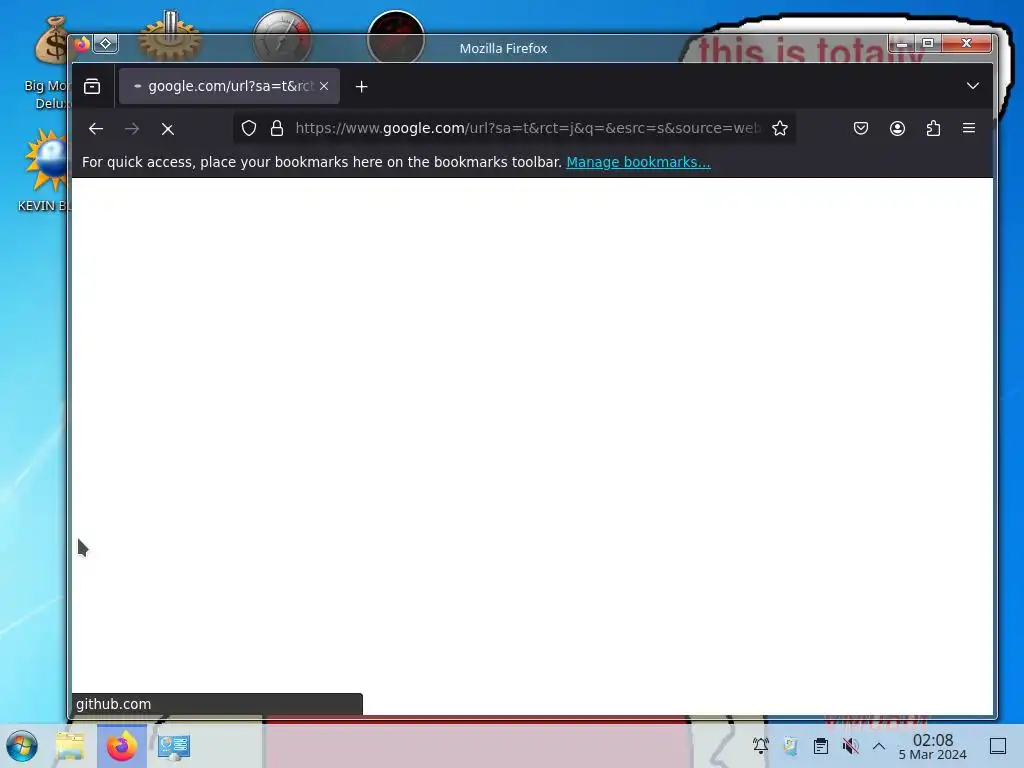This screenshot has width=1024, height=768.
Task: Stop loading the current page
Action: click(x=168, y=129)
